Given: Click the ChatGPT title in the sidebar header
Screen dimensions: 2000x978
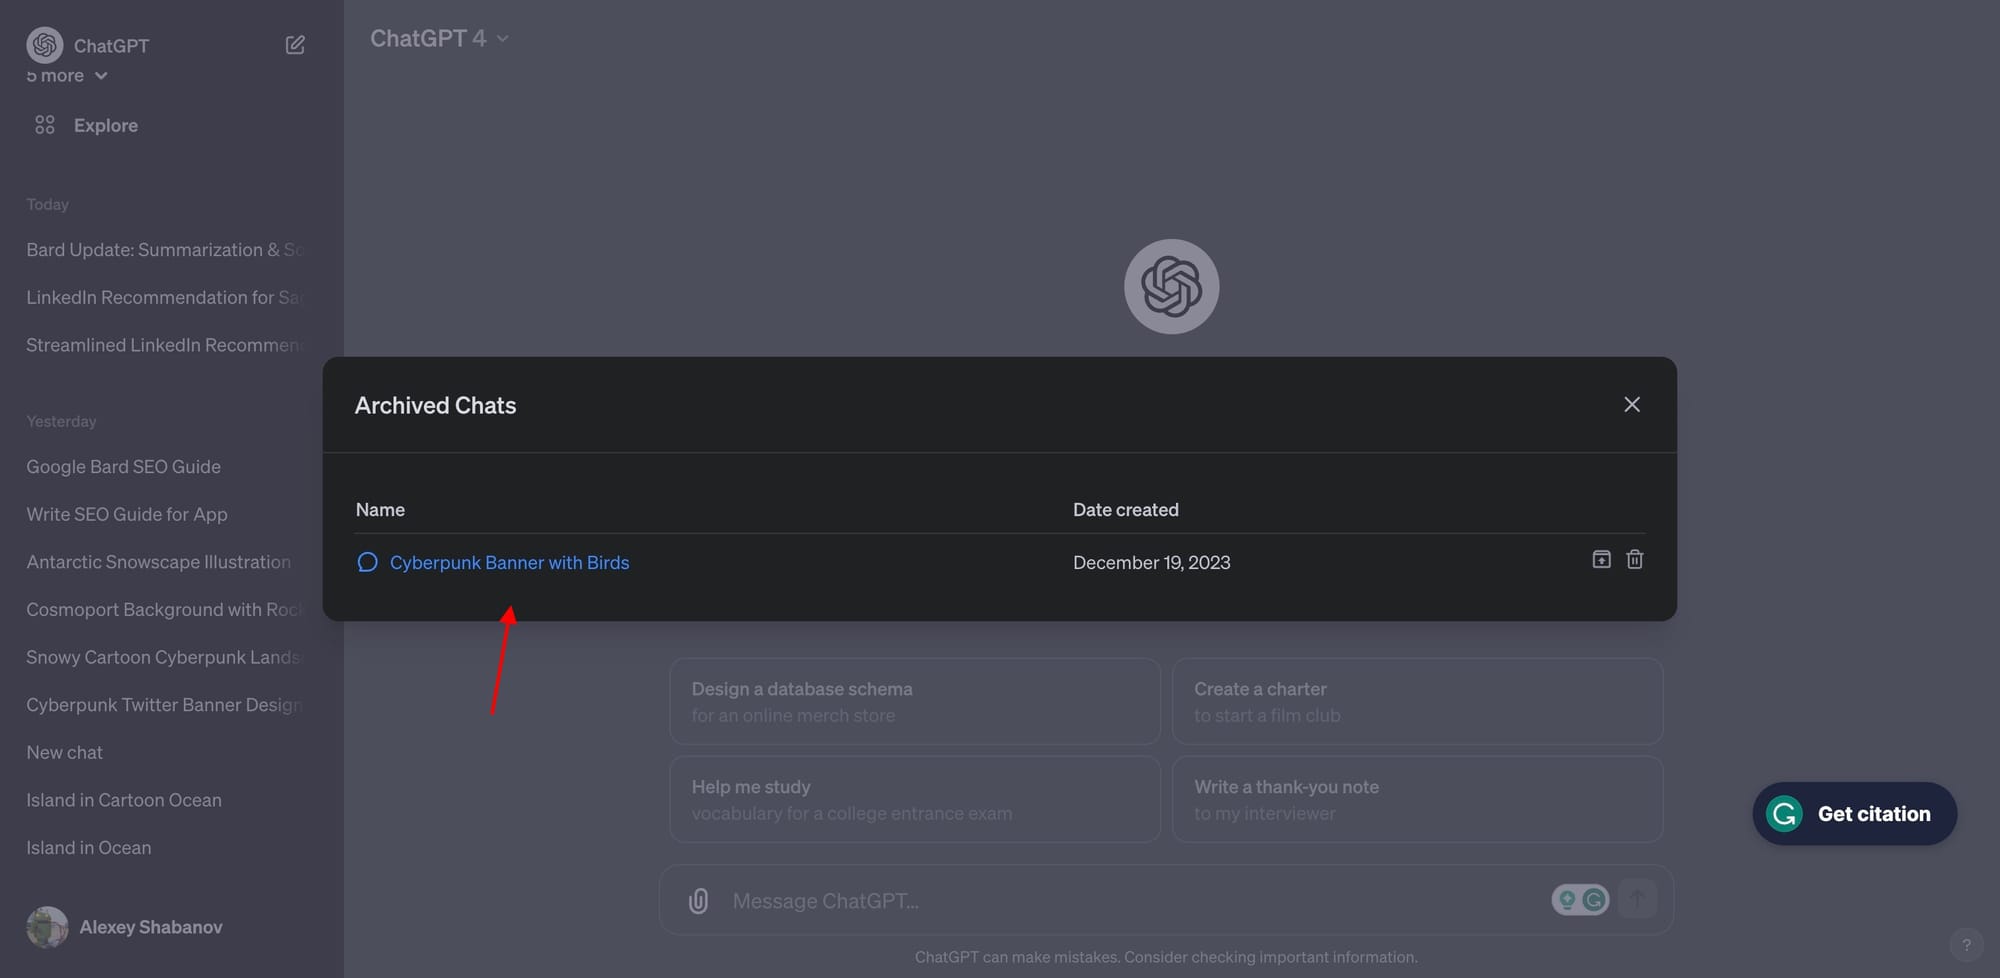Looking at the screenshot, I should (x=111, y=46).
